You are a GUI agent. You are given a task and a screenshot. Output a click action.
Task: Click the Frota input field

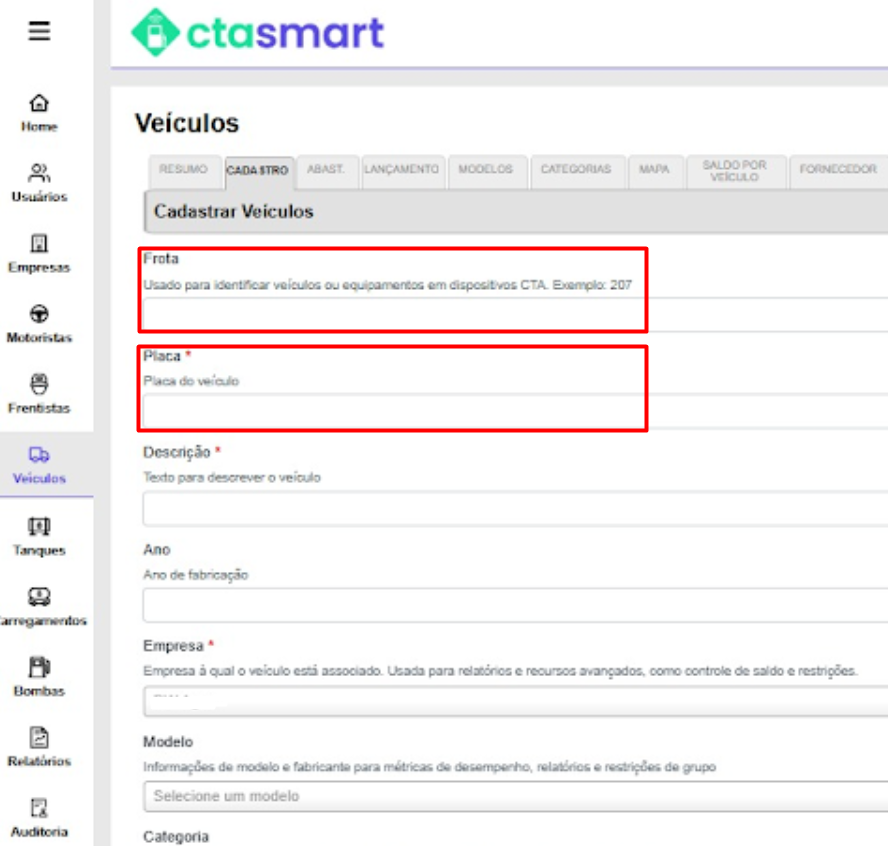click(394, 314)
